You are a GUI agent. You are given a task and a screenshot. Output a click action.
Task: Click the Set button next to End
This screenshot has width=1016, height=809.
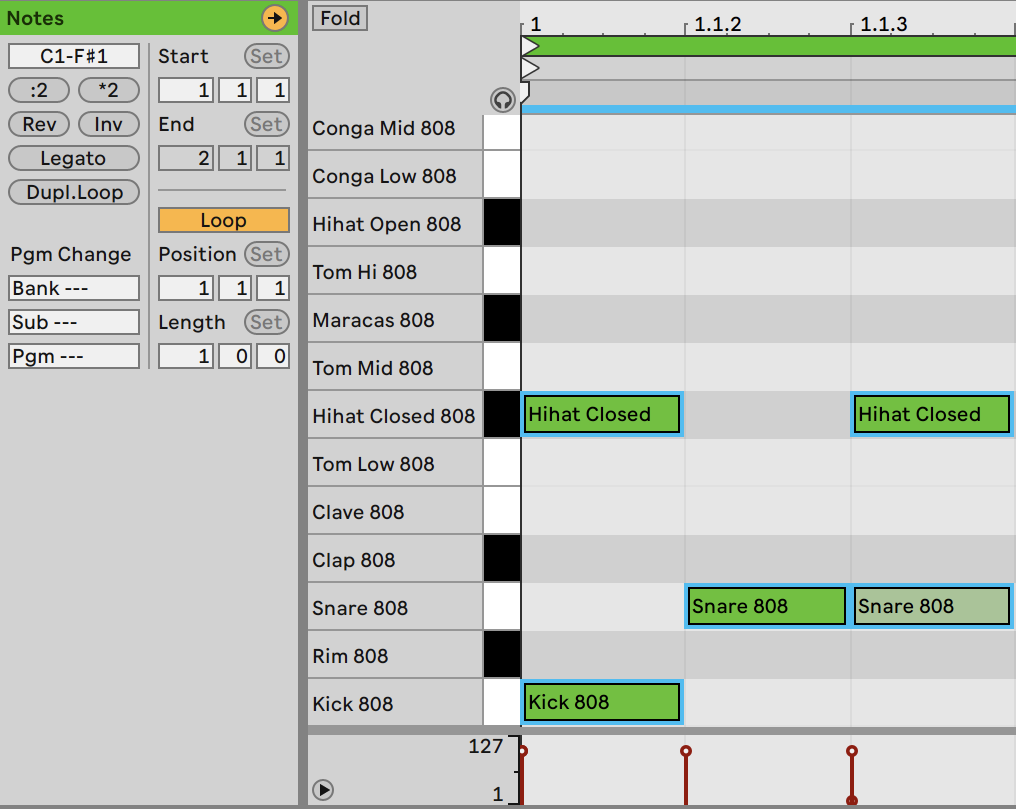coord(266,124)
